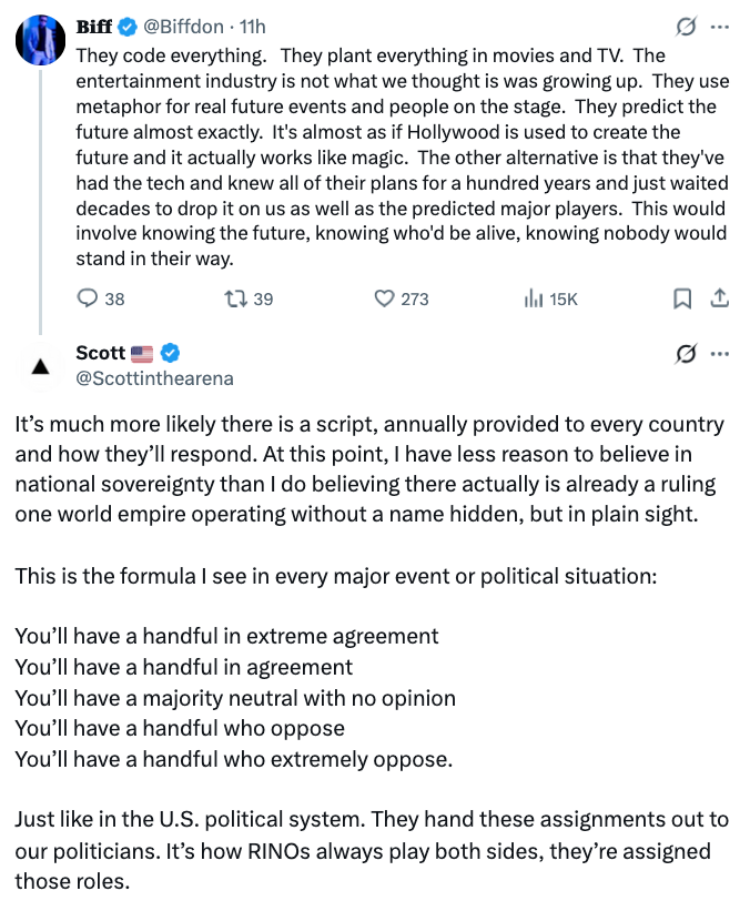The width and height of the screenshot is (750, 911).
Task: Click the Grok icon on Biff's post
Action: click(686, 27)
